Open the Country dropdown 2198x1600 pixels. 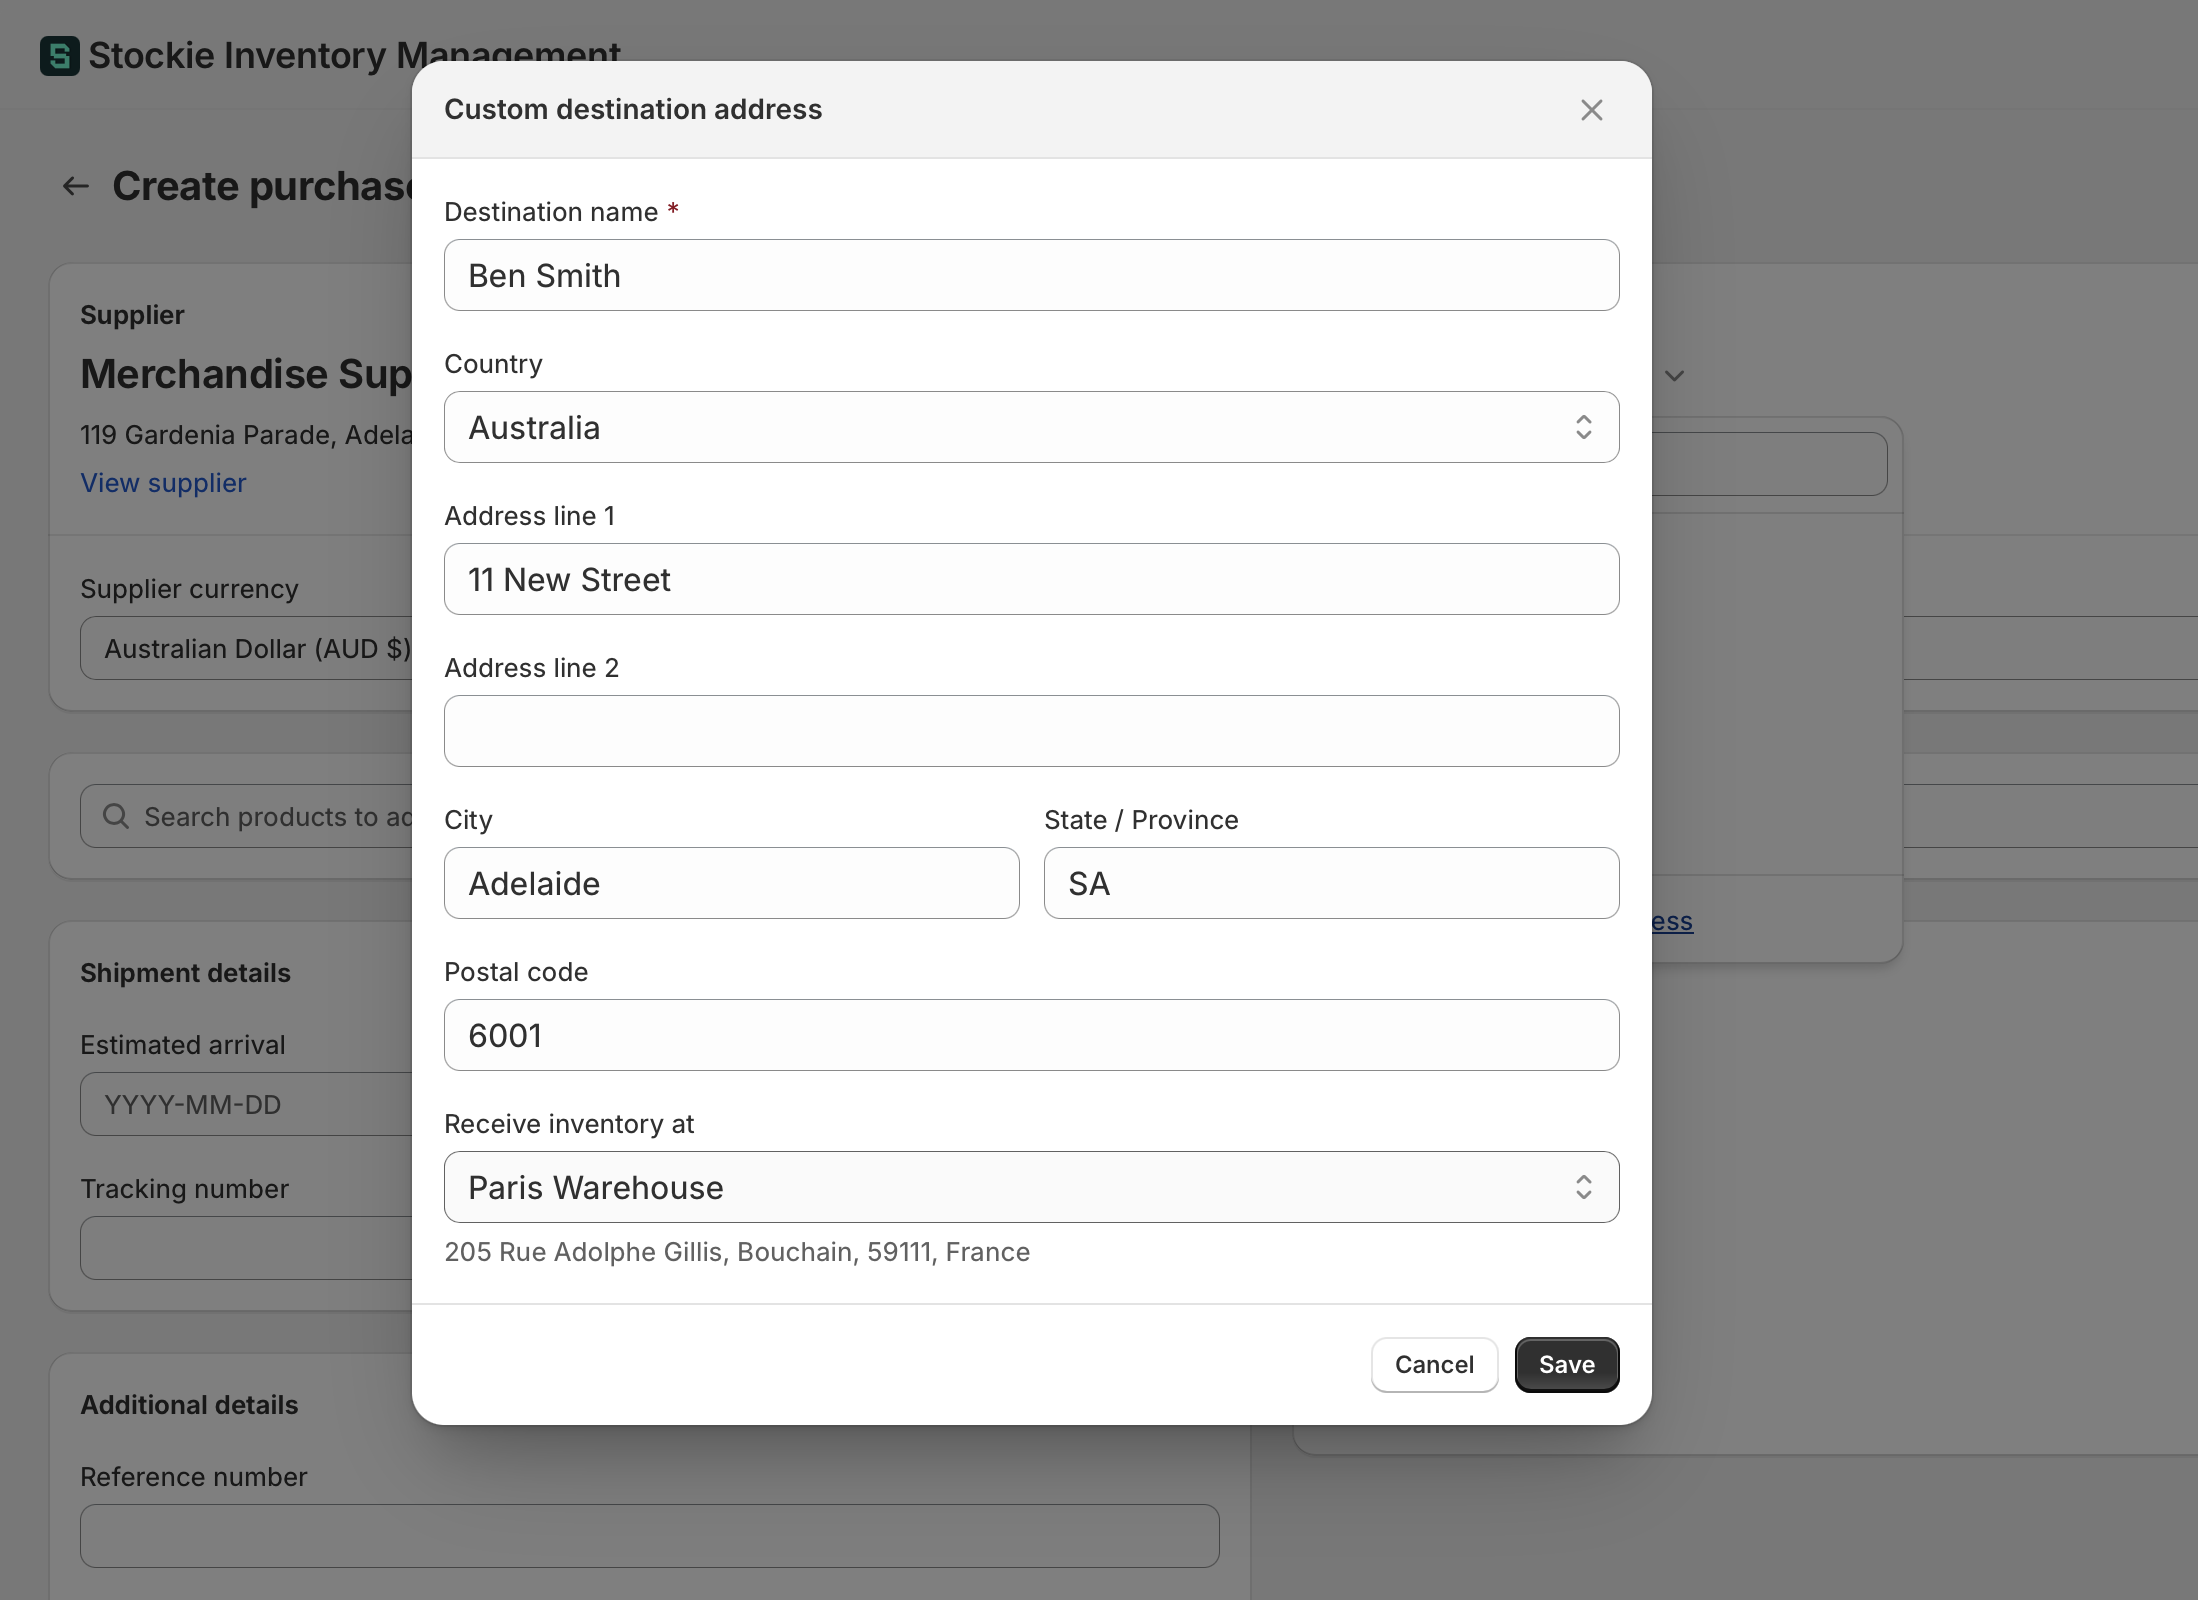[x=1031, y=427]
